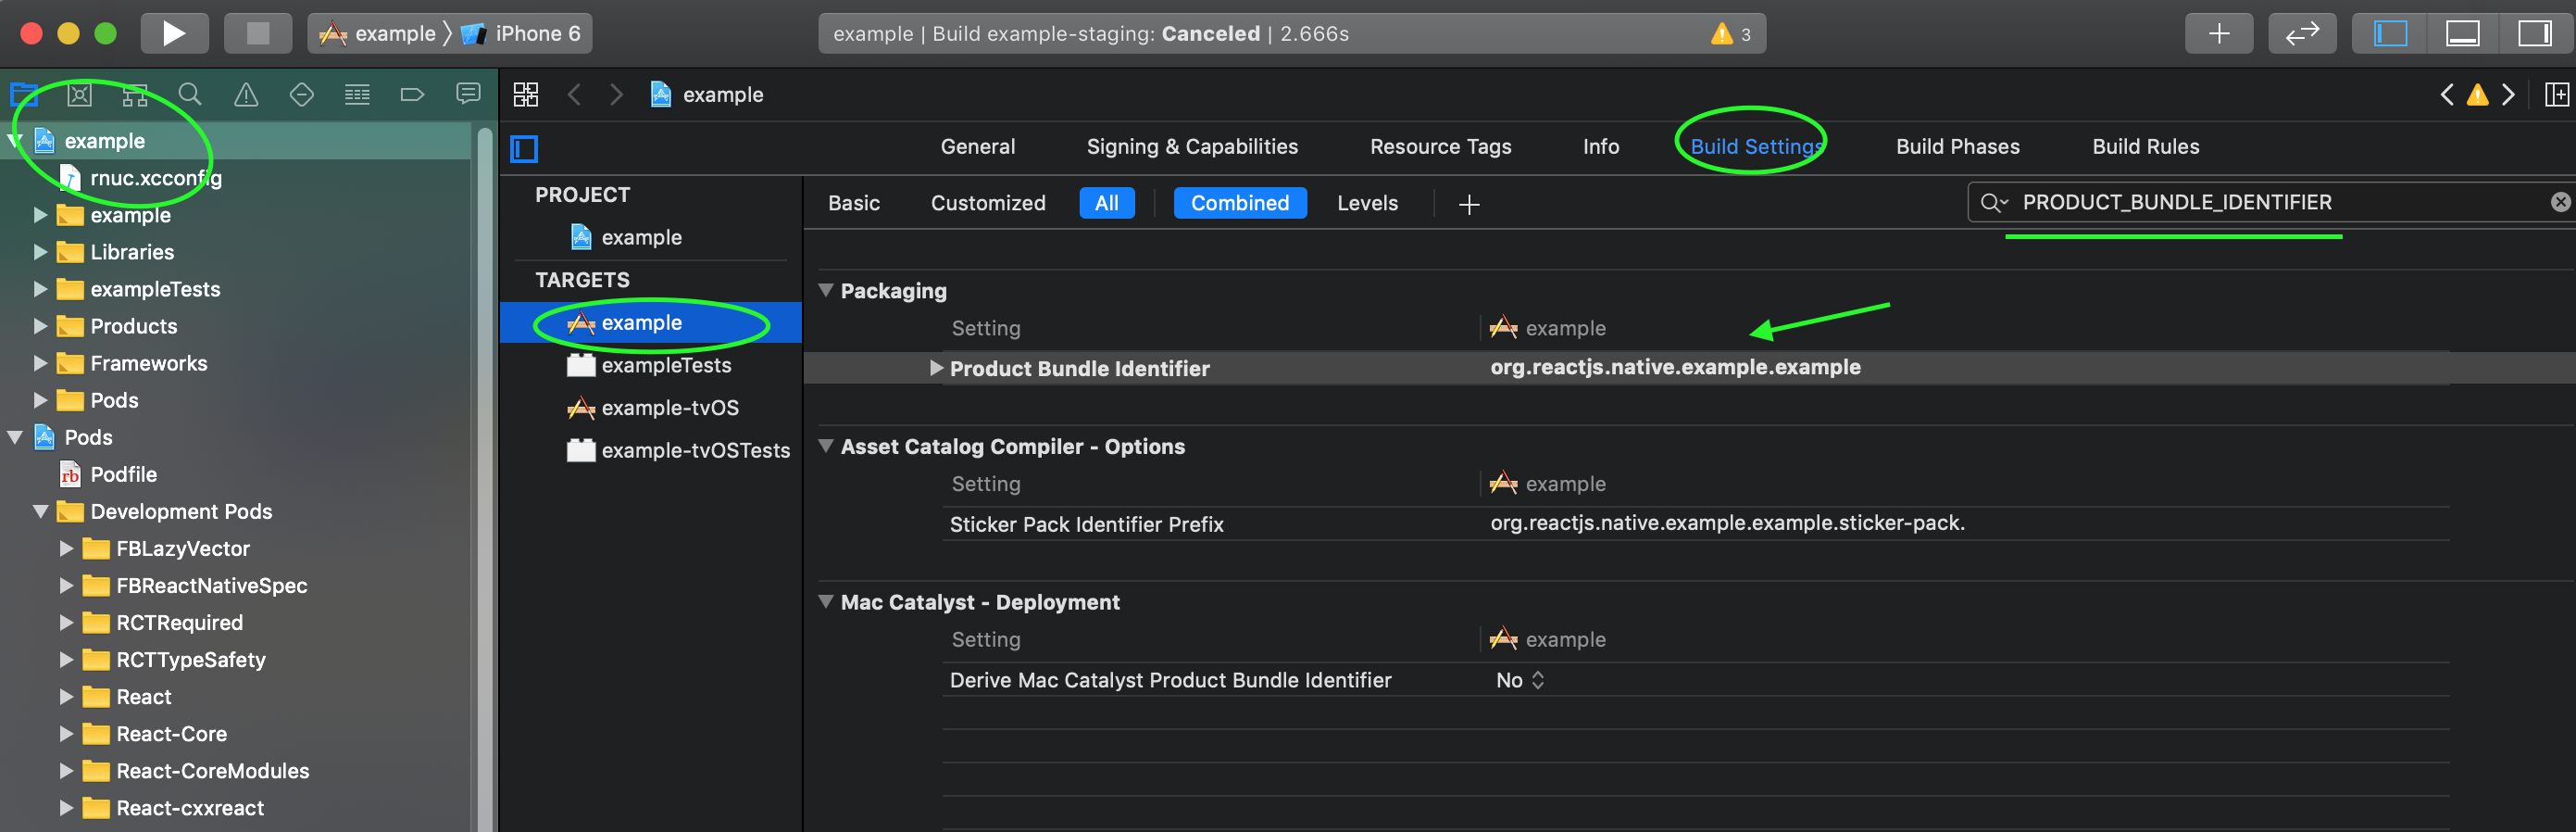
Task: Show the Project navigator folder icon
Action: click(24, 95)
